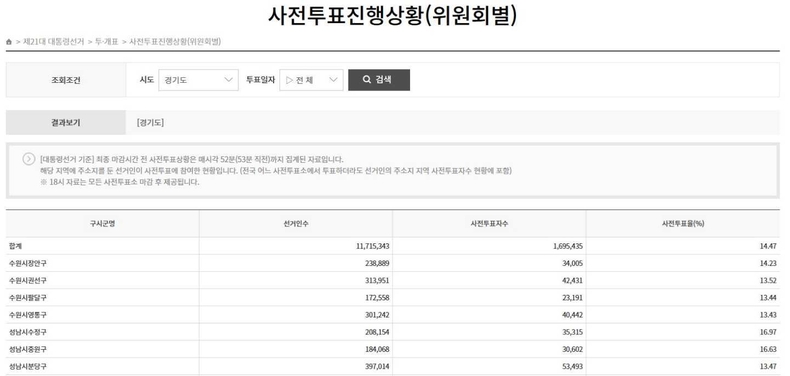The image size is (790, 376).
Task: Select the 성남시분당구 row
Action: (x=392, y=366)
